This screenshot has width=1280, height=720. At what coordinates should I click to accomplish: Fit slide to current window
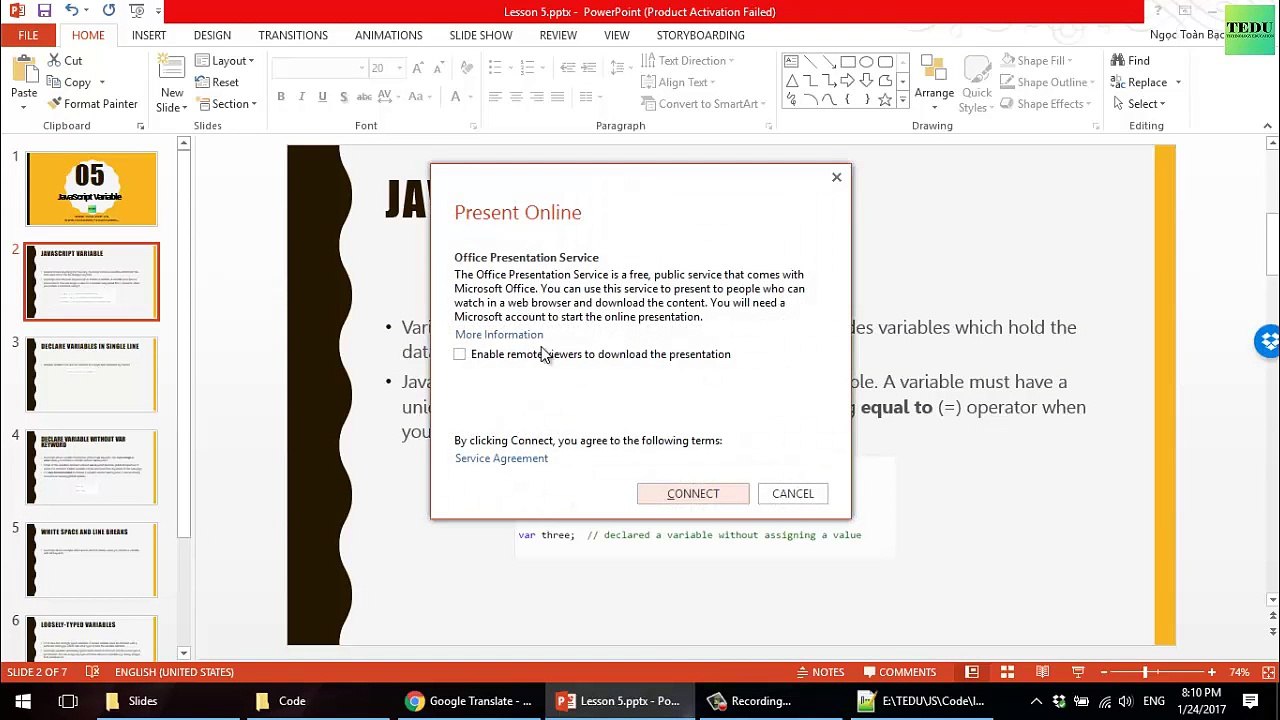coord(1267,672)
